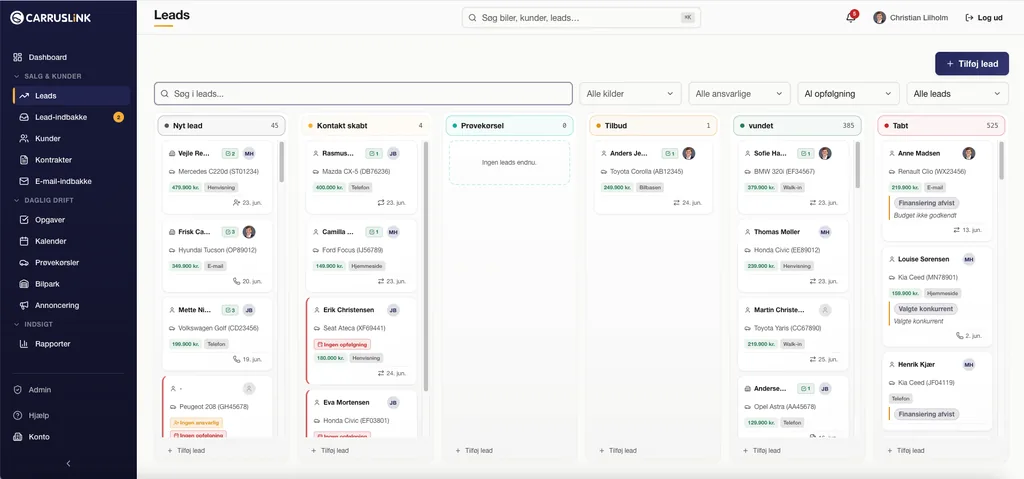Expand the Al opfølgning filter

pyautogui.click(x=848, y=93)
